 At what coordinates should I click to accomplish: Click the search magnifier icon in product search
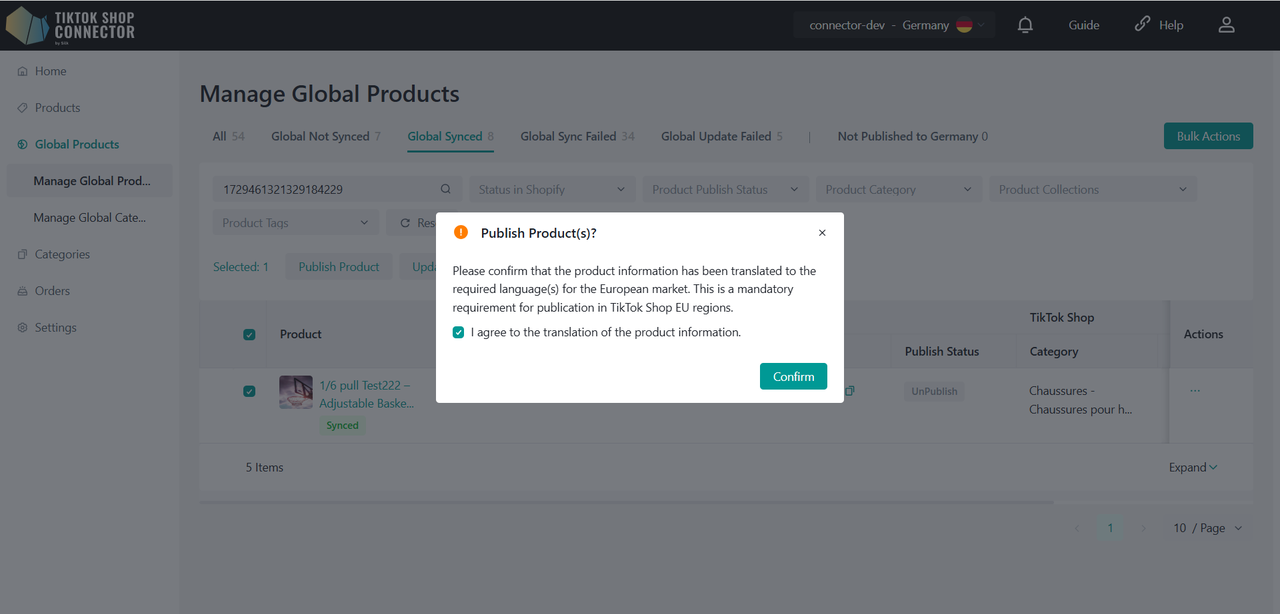(446, 190)
